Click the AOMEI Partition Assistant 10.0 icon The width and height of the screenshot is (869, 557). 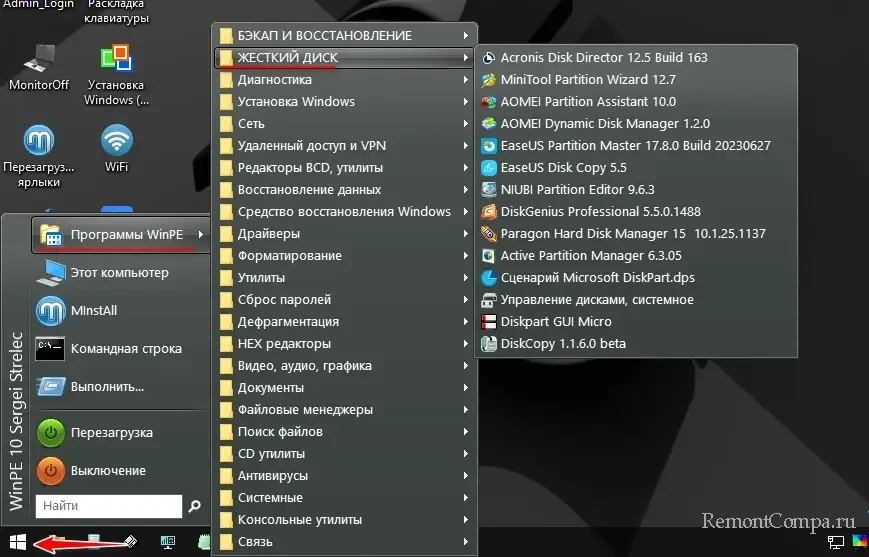[489, 102]
